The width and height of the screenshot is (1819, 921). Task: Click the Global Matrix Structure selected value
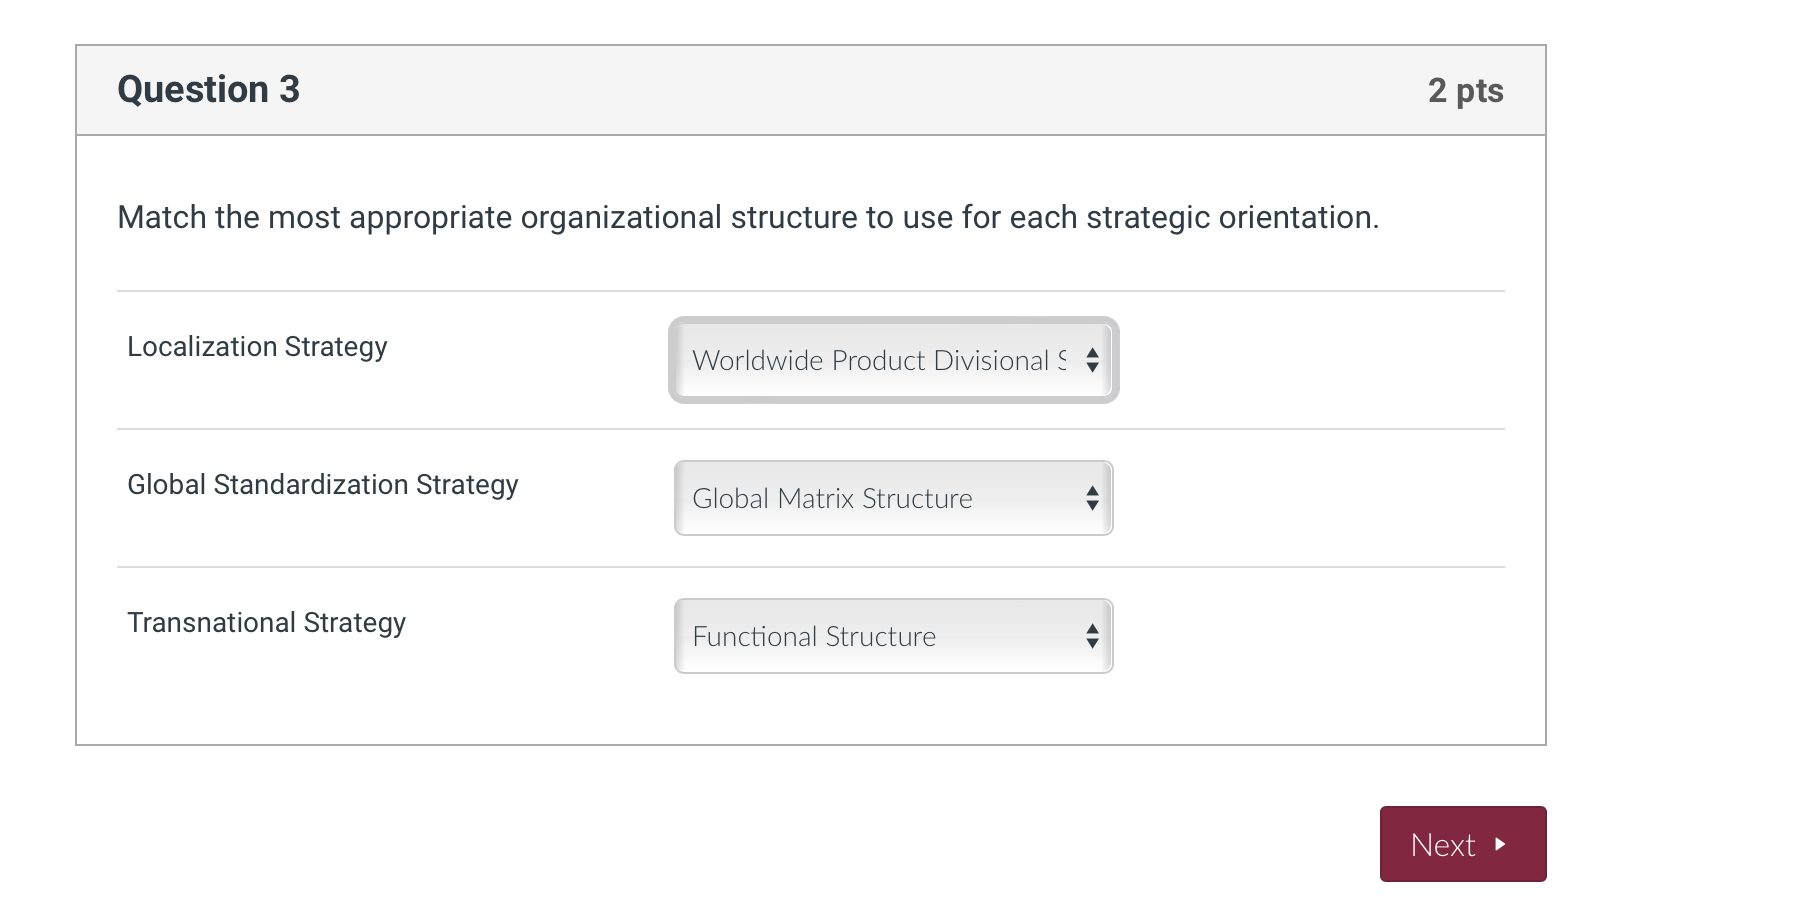pos(832,498)
